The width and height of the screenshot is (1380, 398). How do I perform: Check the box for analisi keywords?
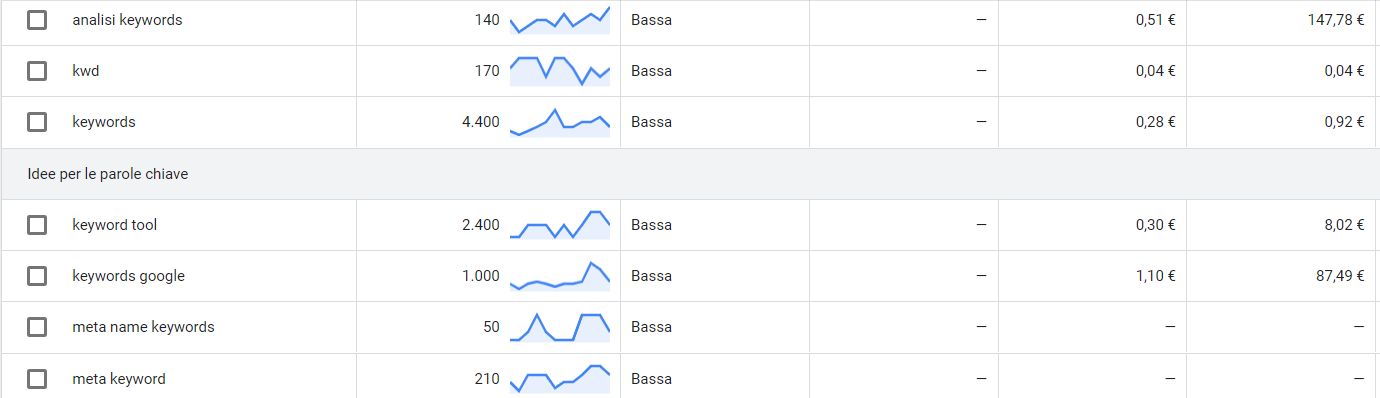pos(37,20)
